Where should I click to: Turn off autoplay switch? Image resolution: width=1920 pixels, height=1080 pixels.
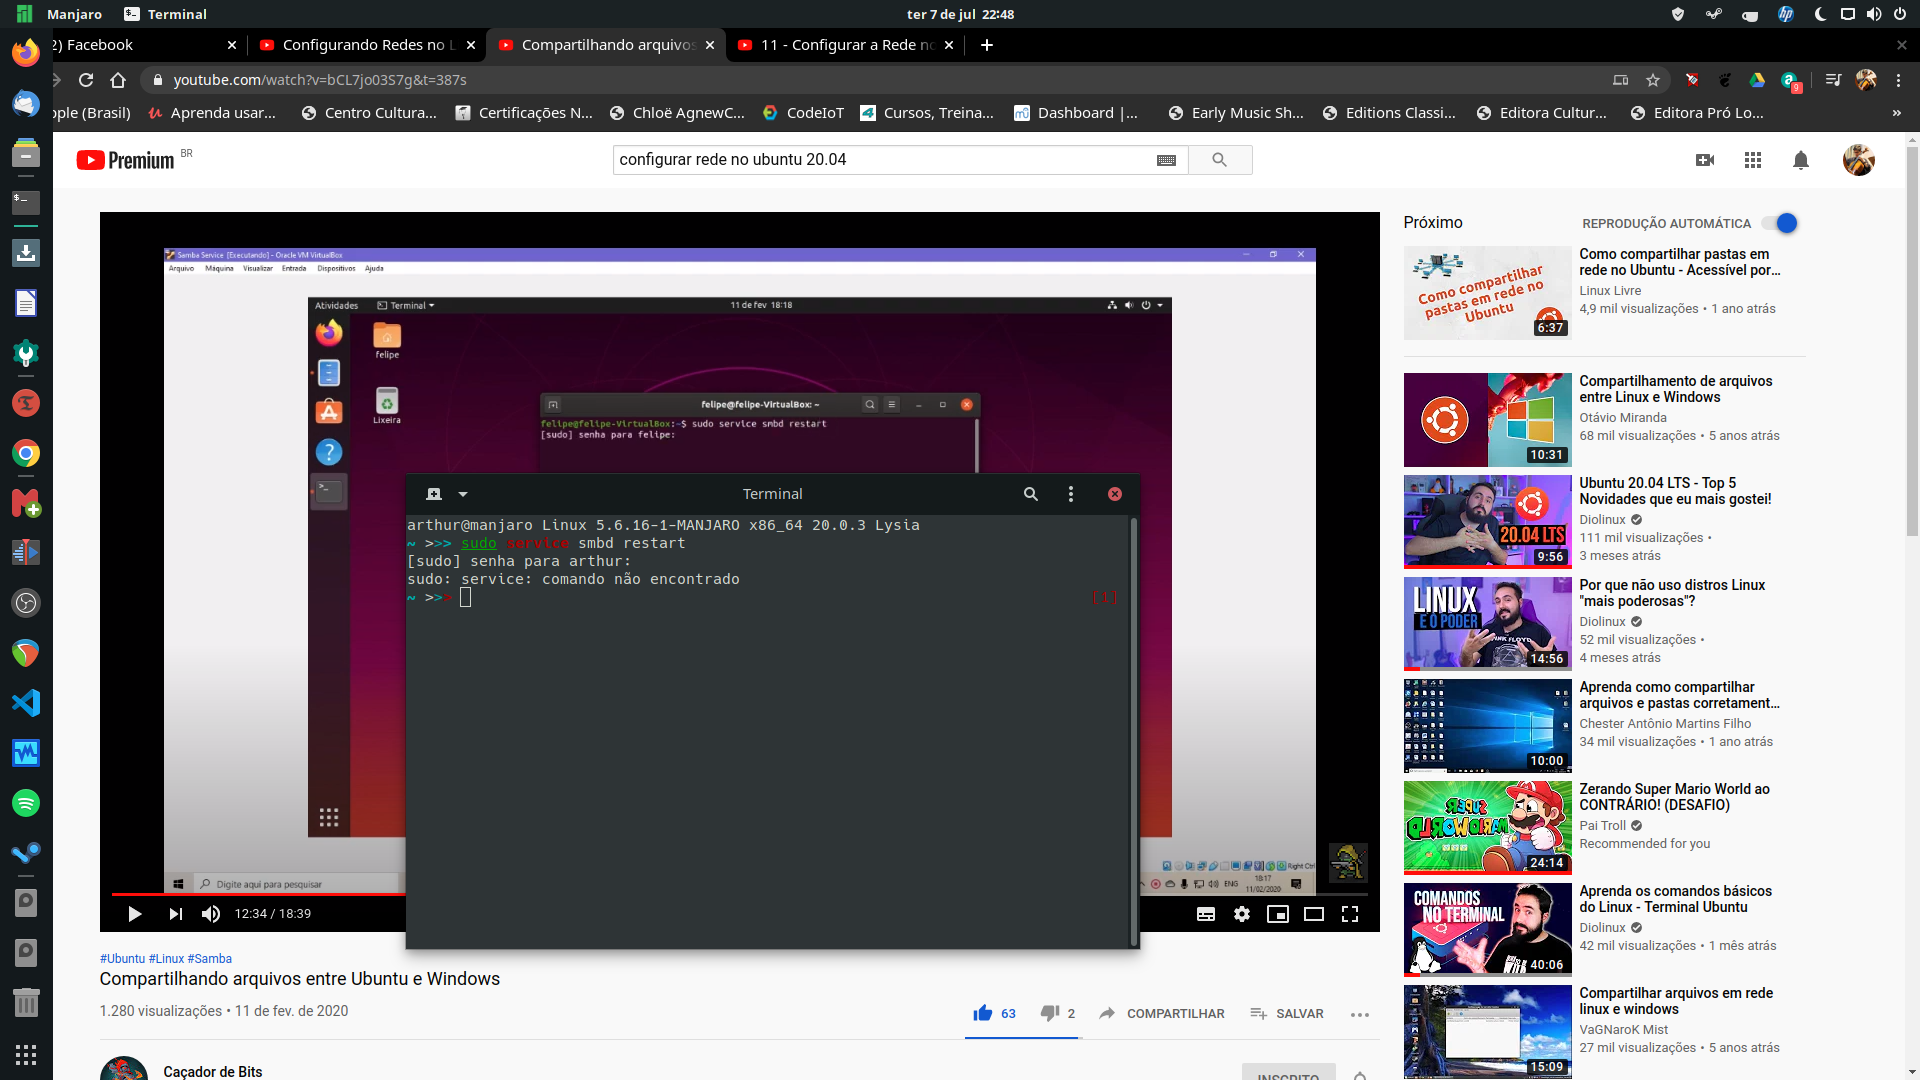(1780, 223)
